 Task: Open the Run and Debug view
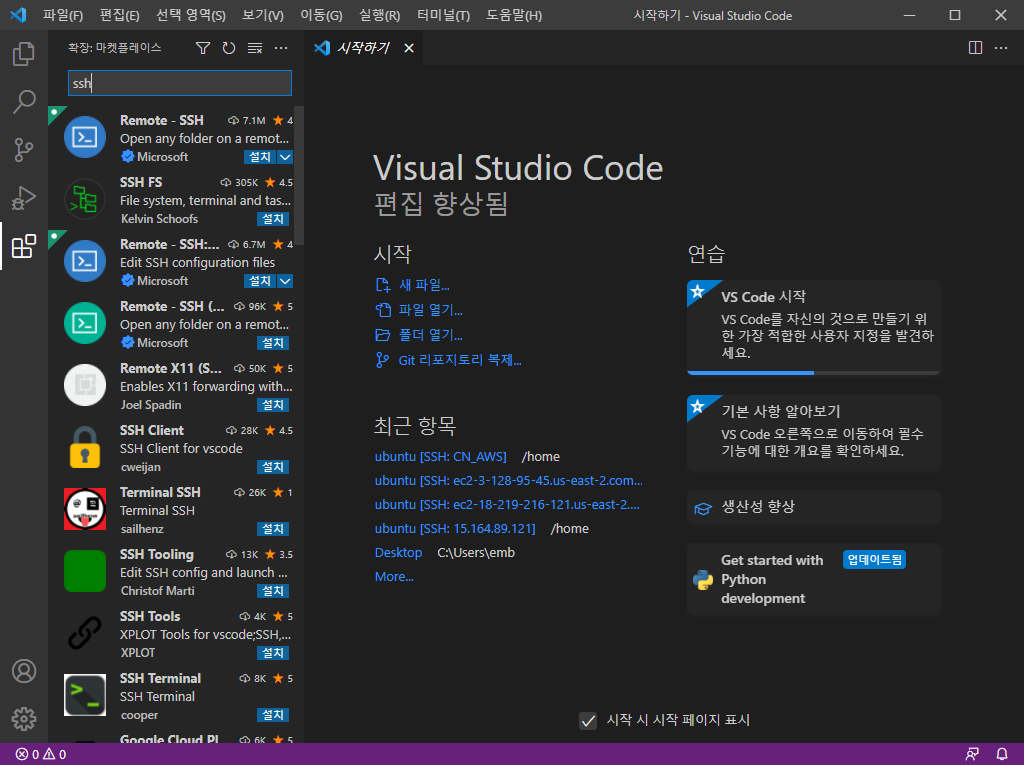[x=24, y=198]
